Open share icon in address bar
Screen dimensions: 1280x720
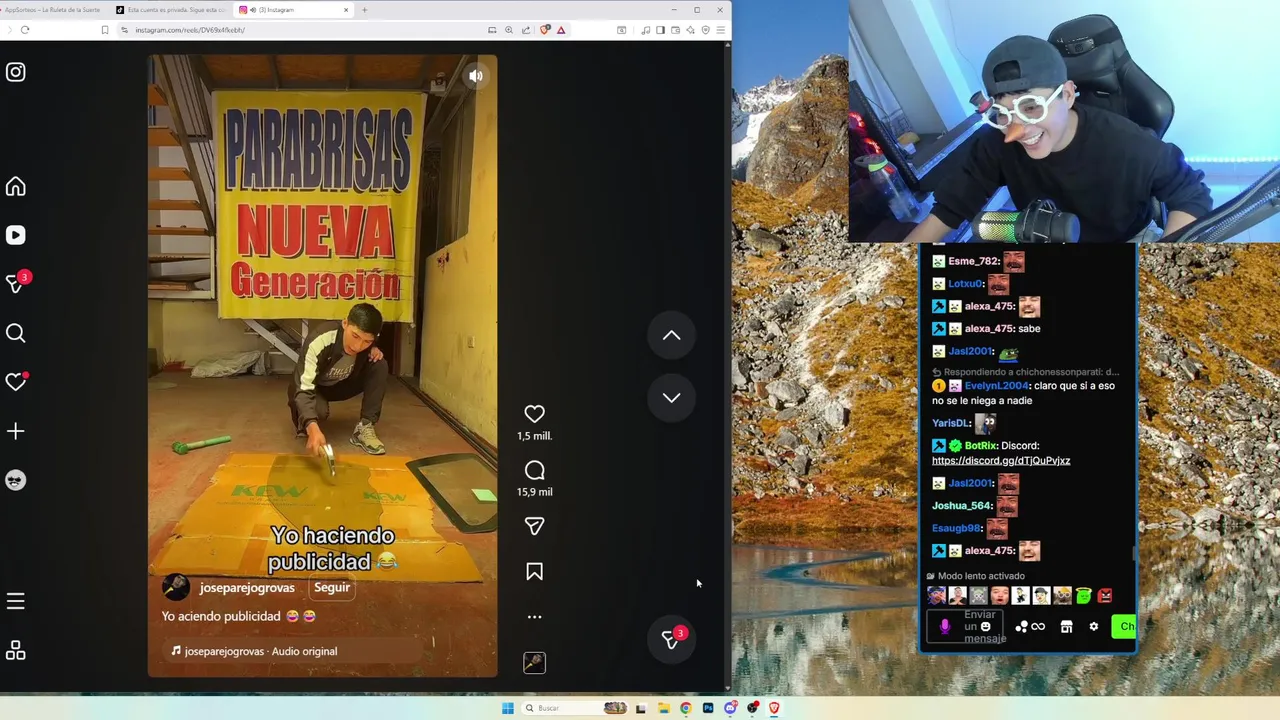click(526, 30)
